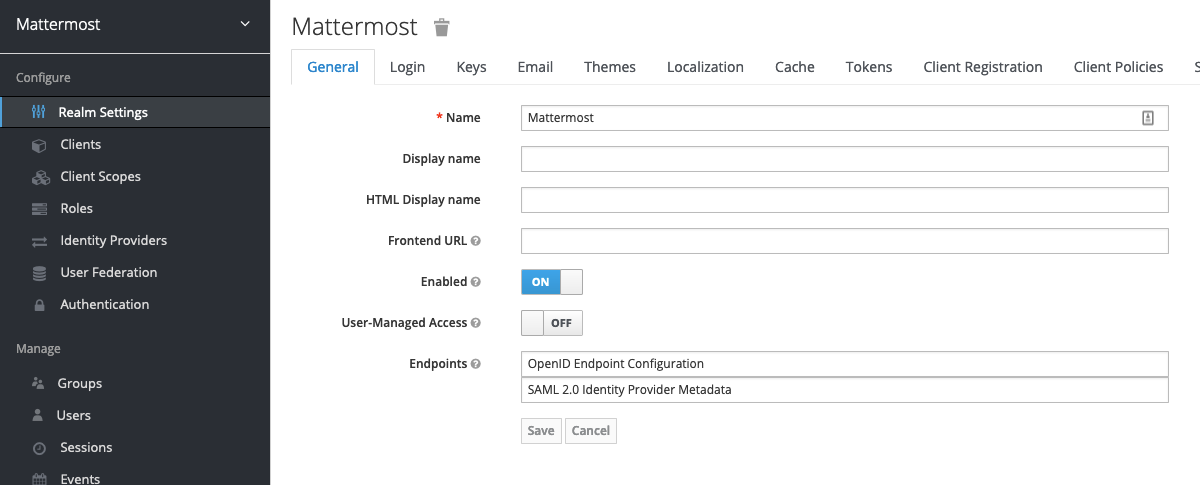The image size is (1200, 485).
Task: Click the autofill icon in Name field
Action: (1148, 118)
